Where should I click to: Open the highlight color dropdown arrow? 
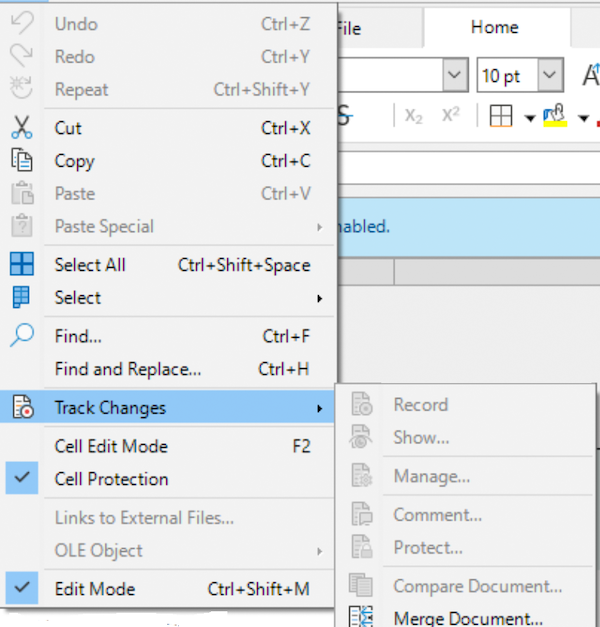582,118
